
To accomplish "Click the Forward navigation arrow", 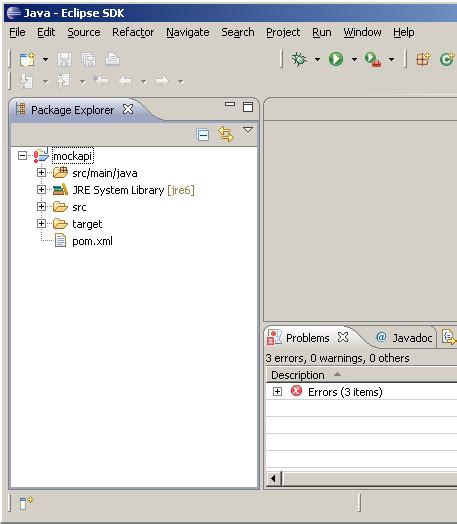I will (x=162, y=81).
